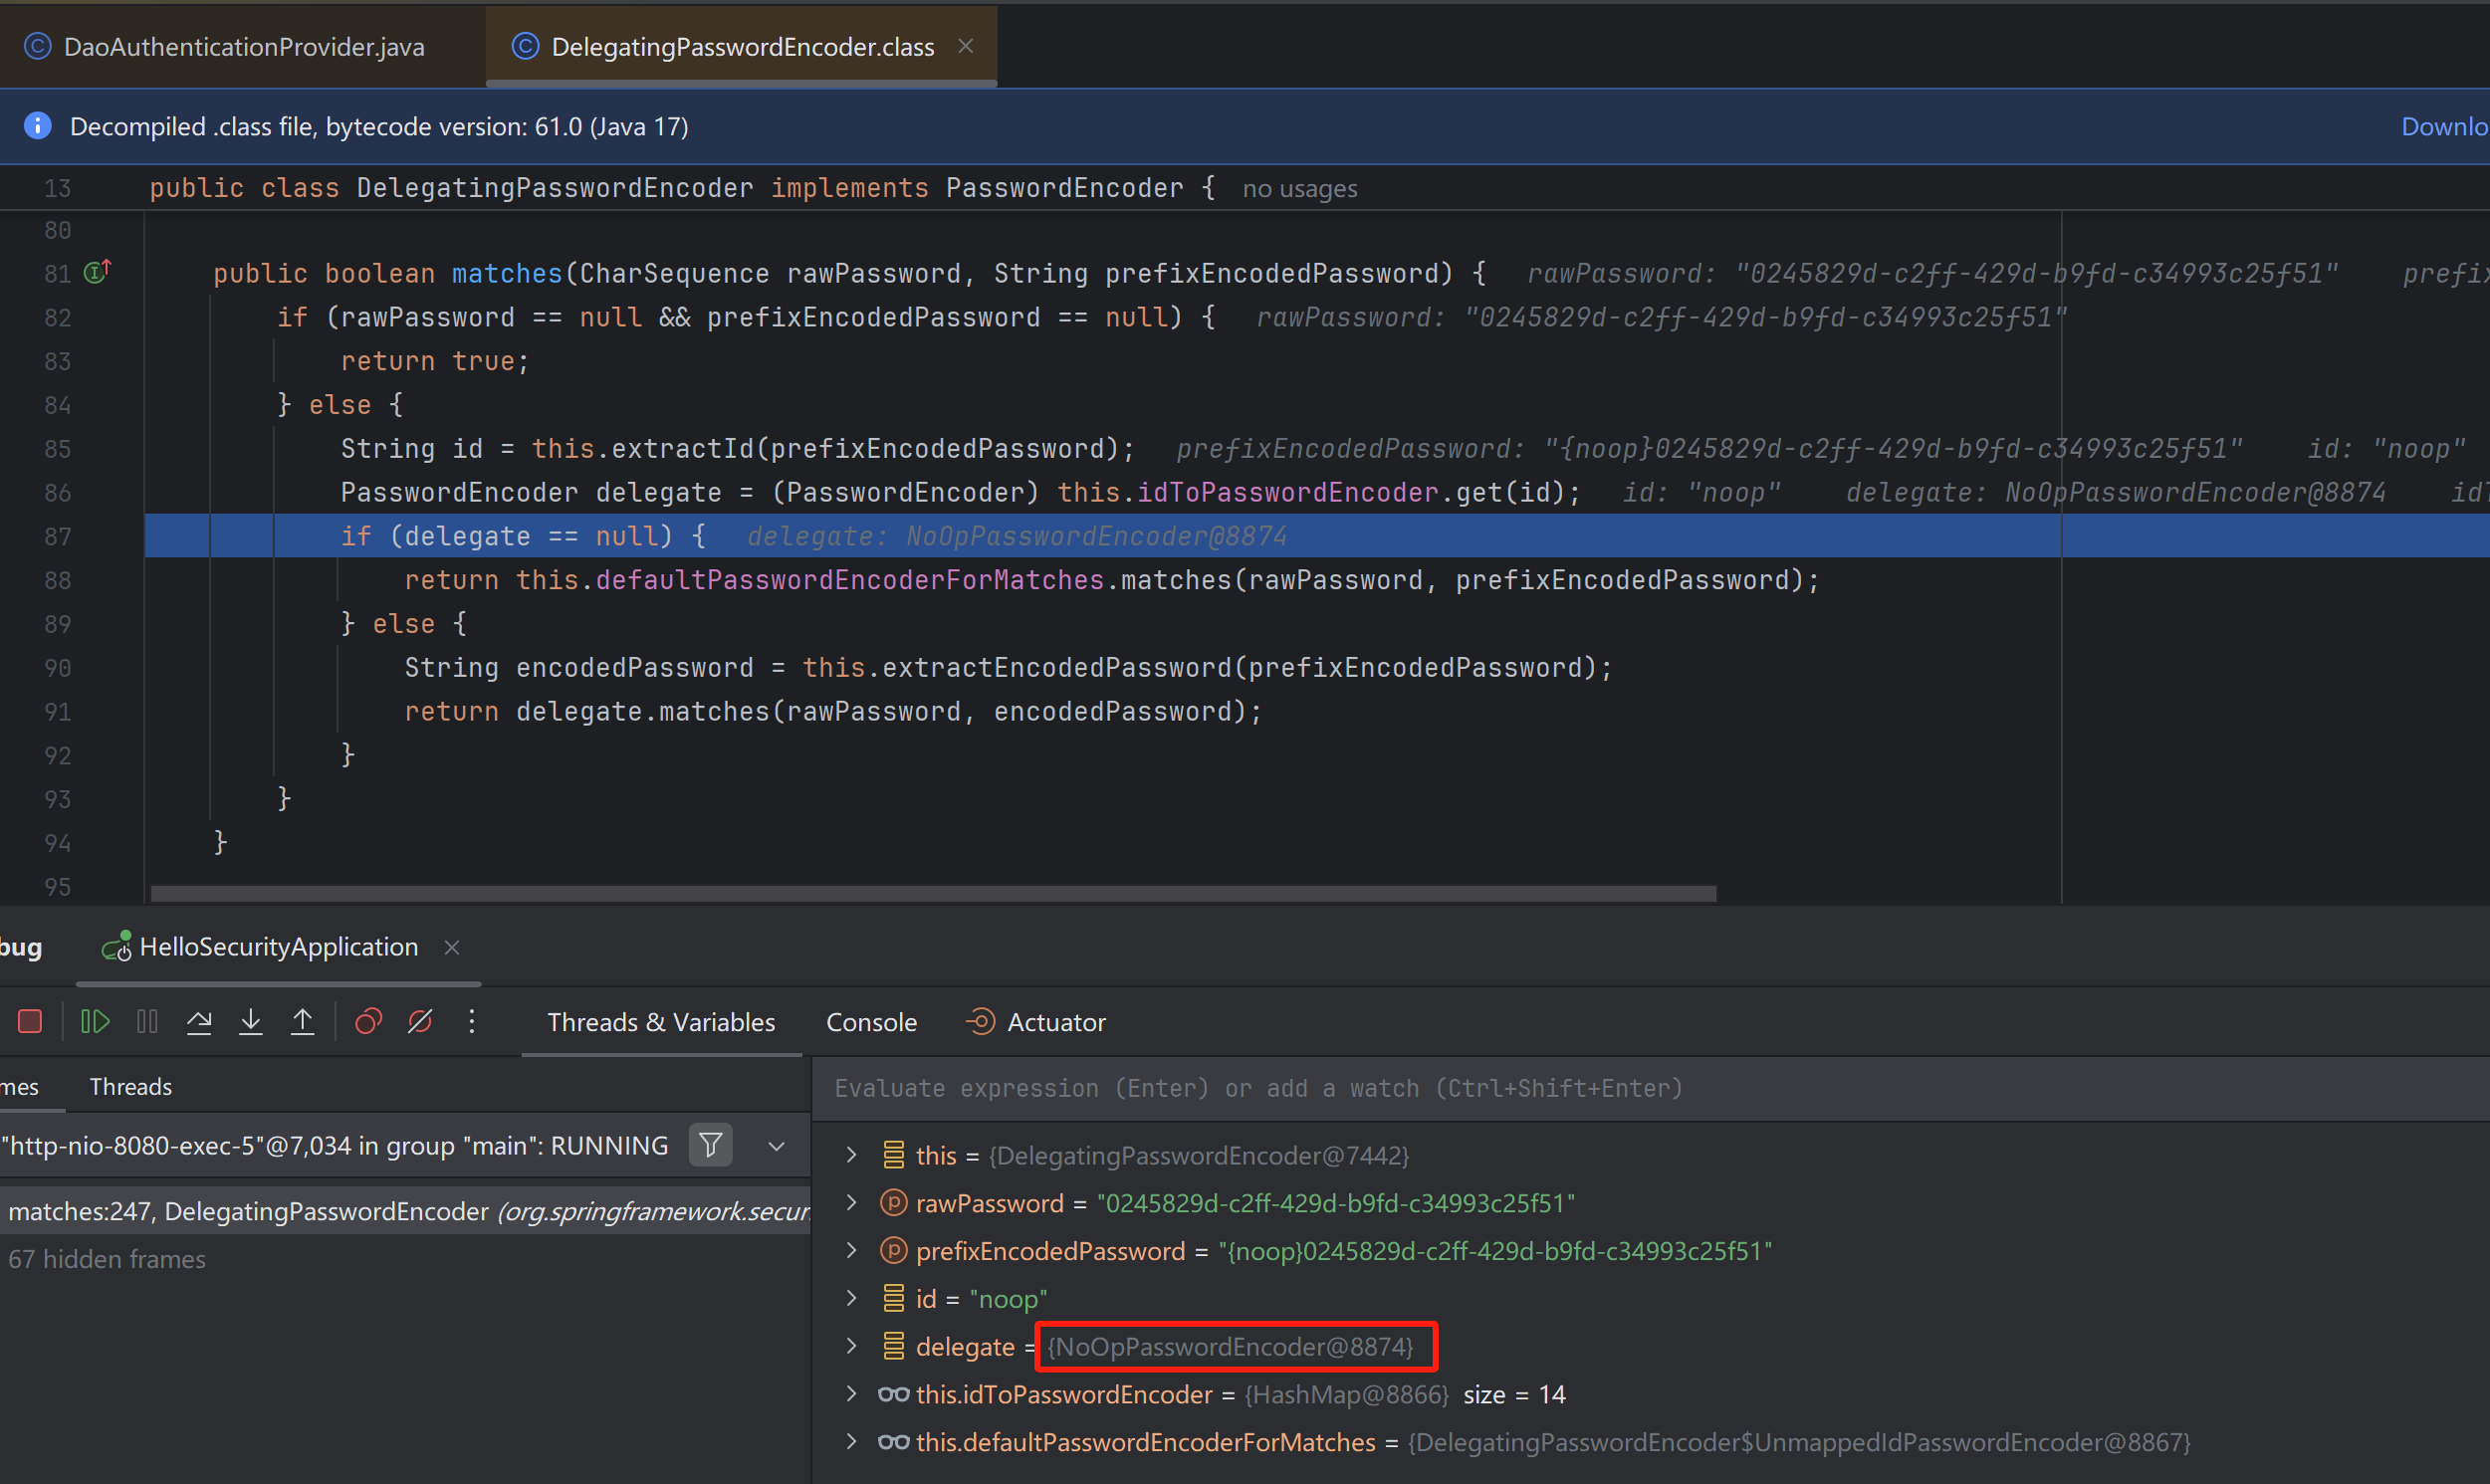Click the Step Into icon
This screenshot has height=1484, width=2490.
(251, 1021)
